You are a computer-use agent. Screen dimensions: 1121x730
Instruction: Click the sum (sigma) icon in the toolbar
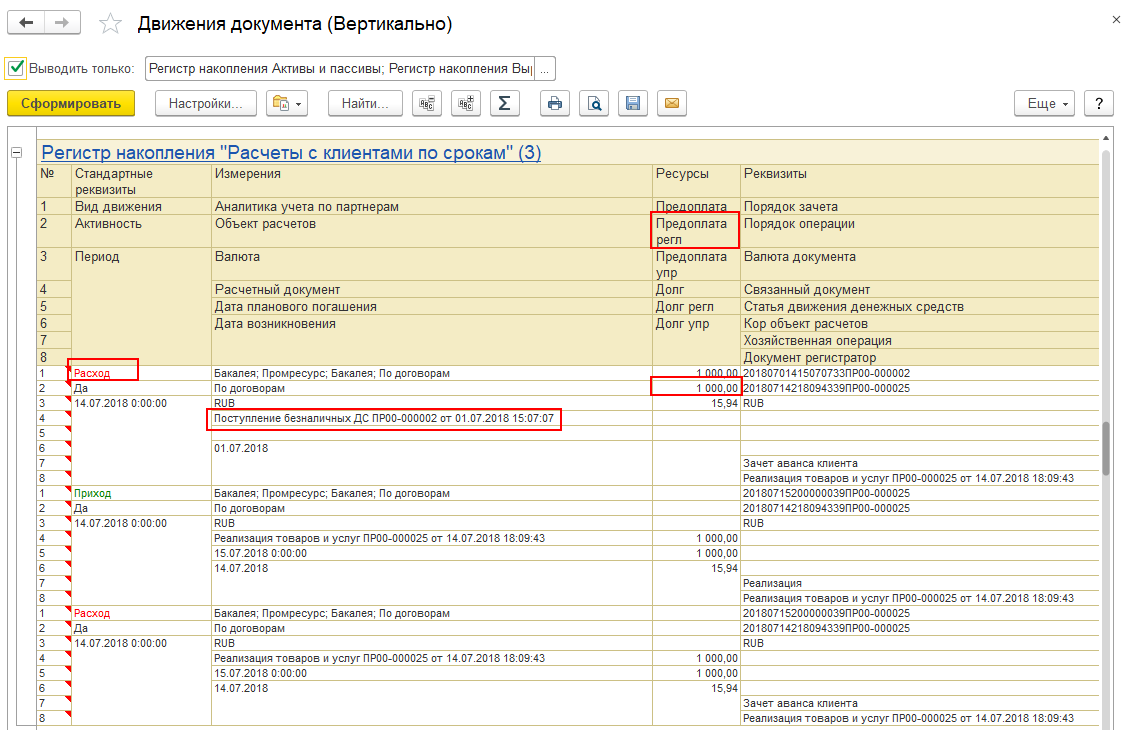pos(504,103)
